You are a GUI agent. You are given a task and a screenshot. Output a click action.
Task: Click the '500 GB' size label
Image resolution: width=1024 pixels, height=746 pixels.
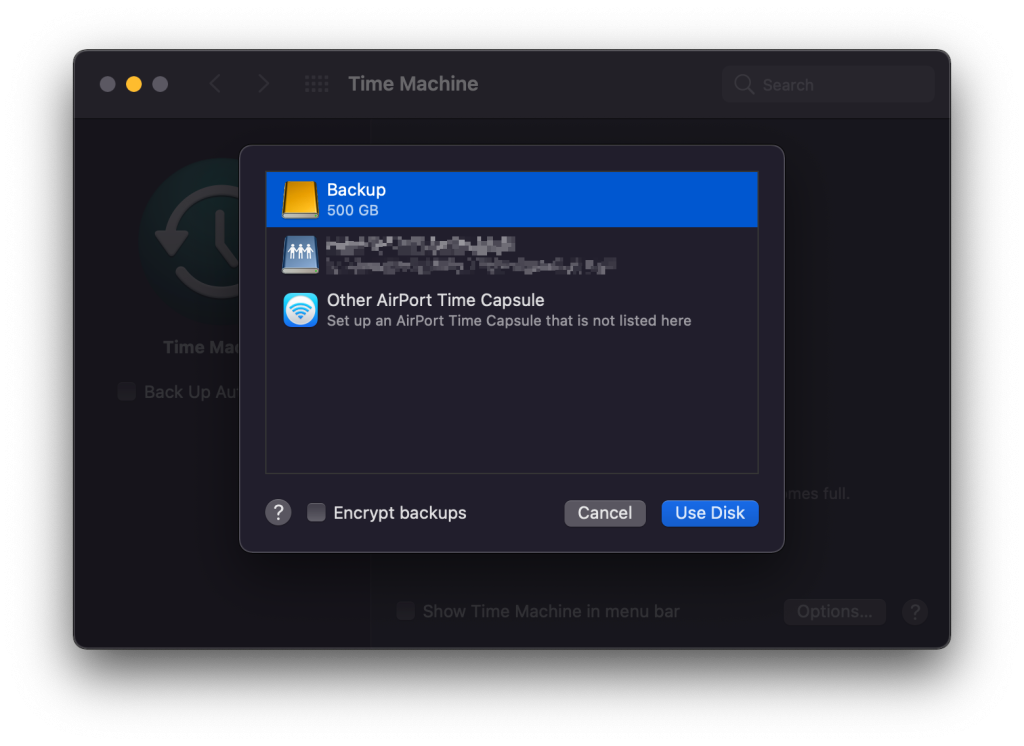click(353, 210)
